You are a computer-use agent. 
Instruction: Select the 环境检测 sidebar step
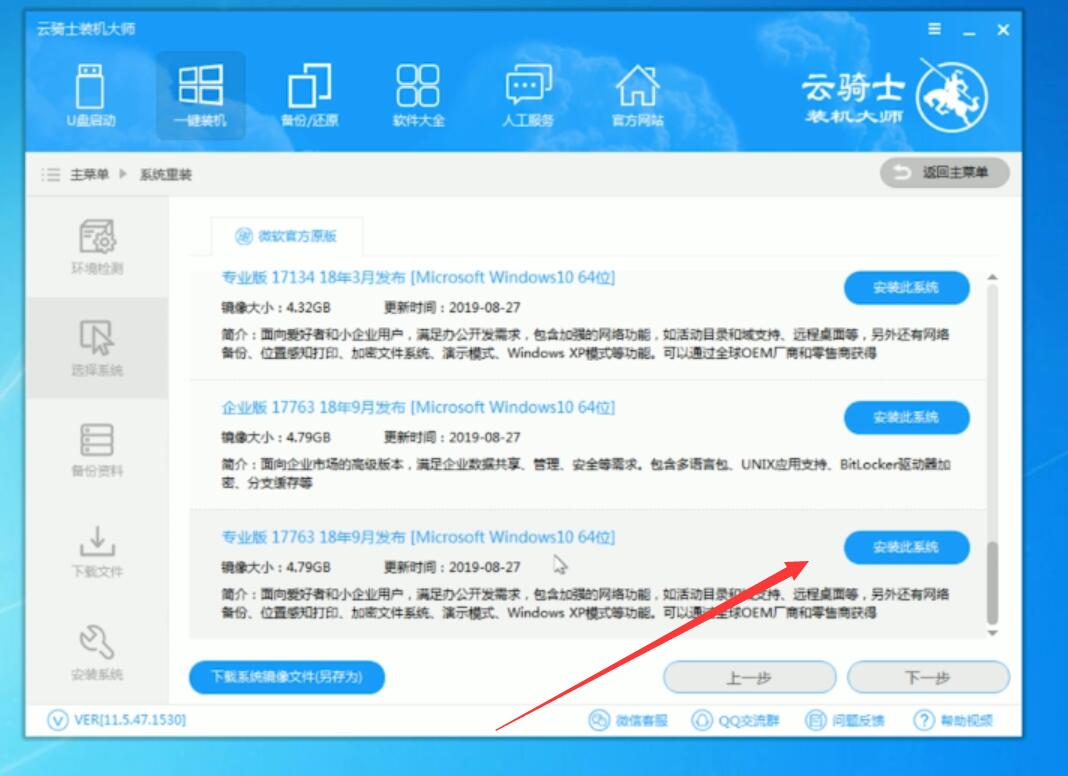[x=97, y=247]
